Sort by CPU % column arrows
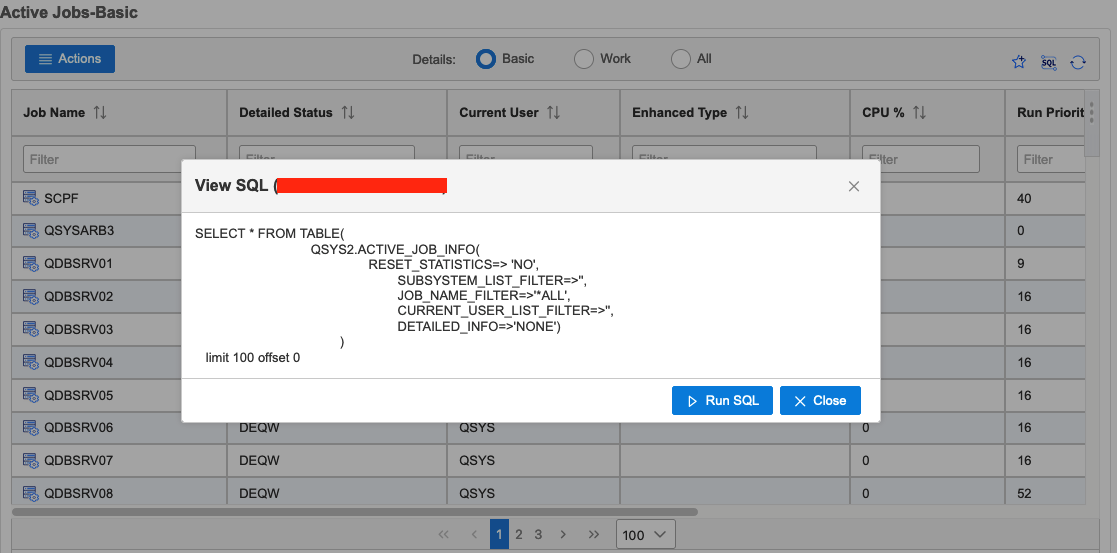Screen dimensions: 1117x553 tap(919, 113)
